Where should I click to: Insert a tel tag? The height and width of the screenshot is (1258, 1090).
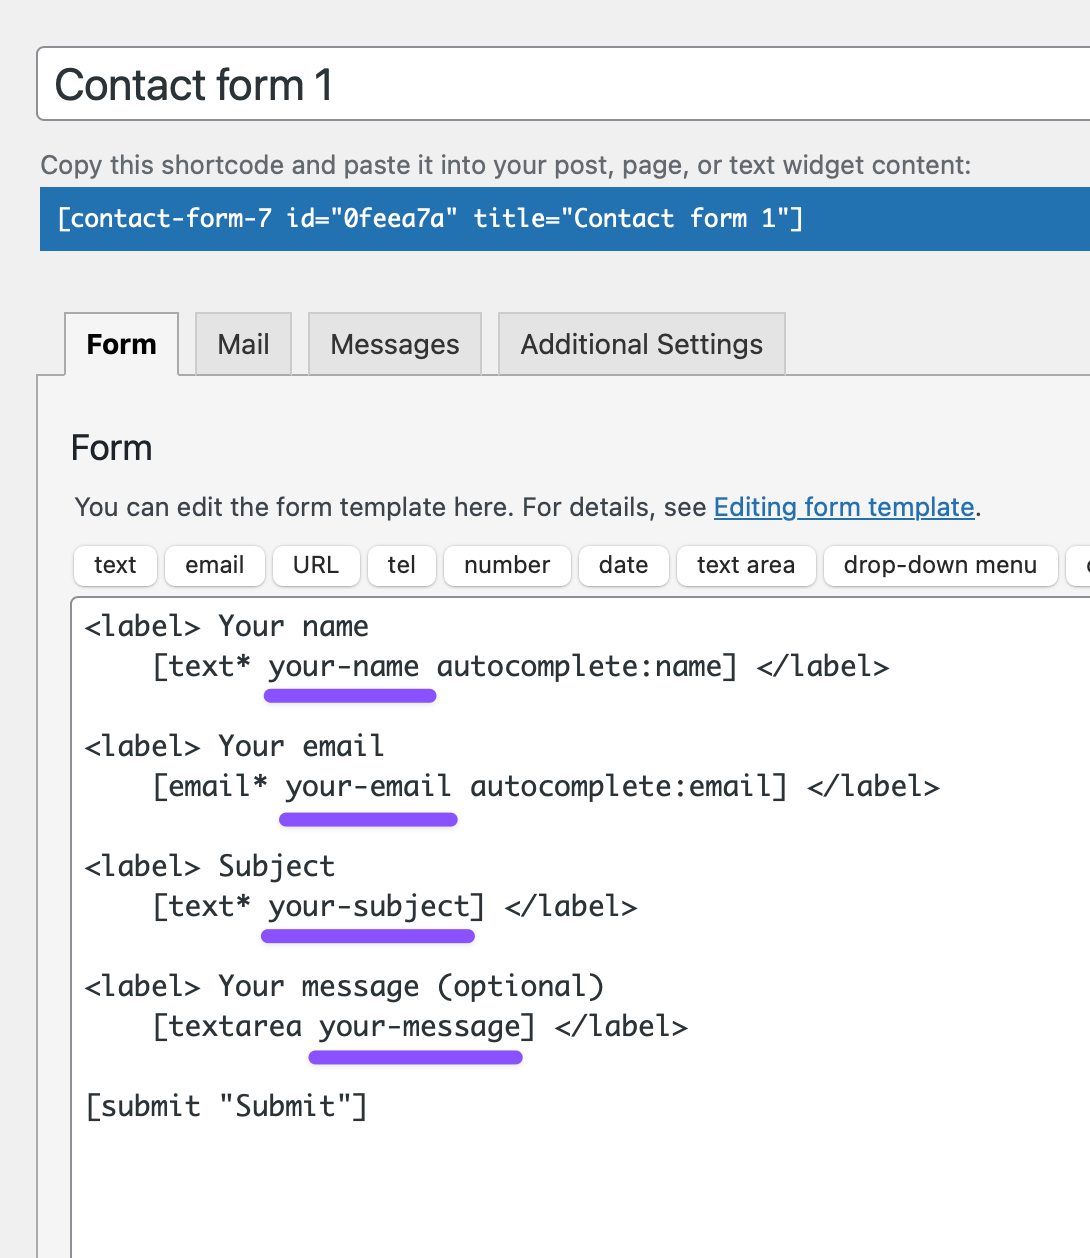click(x=402, y=565)
